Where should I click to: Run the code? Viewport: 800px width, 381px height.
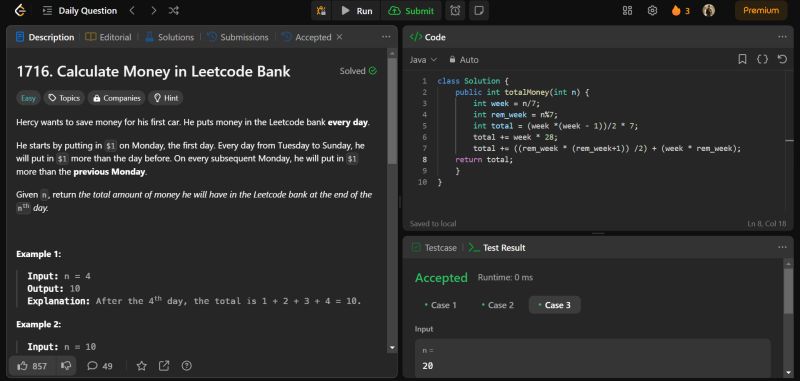tap(357, 11)
